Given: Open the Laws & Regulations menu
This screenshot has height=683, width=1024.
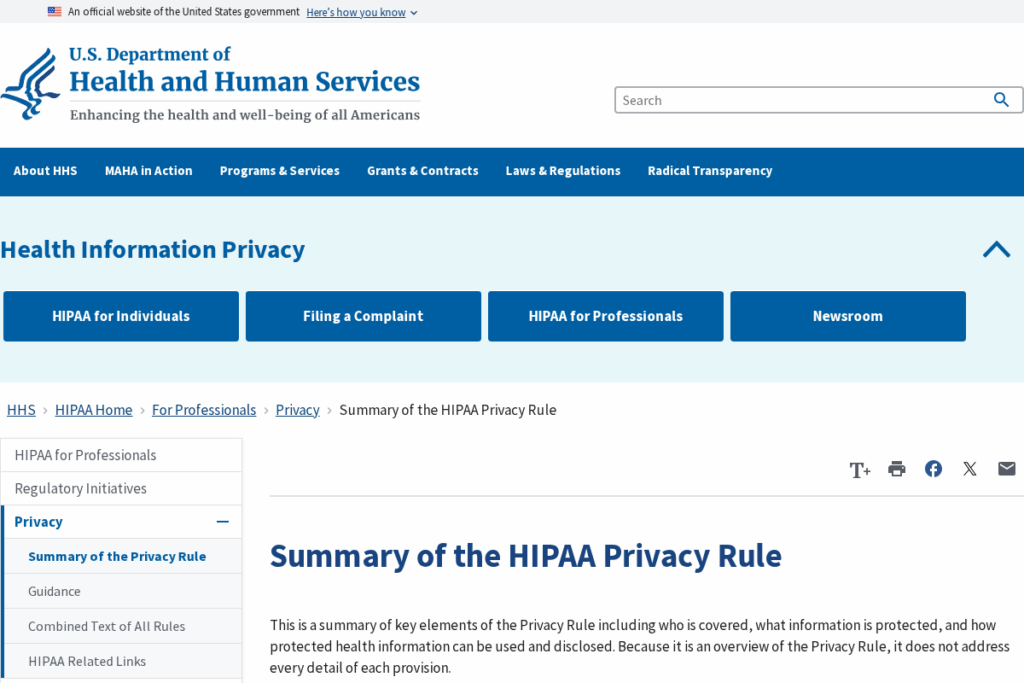Looking at the screenshot, I should (x=563, y=171).
